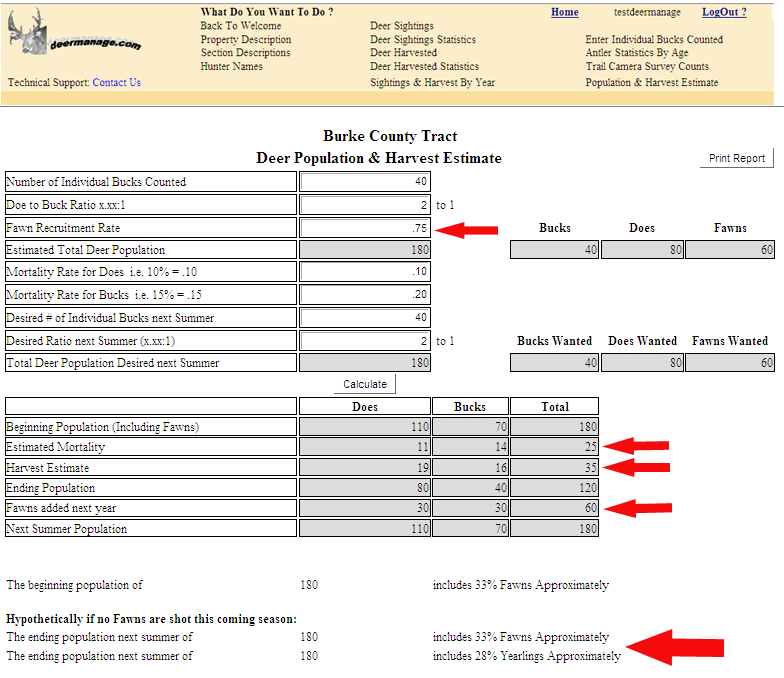Click 'includes 28% Yearlings Approximately' text
This screenshot has width=784, height=678.
pos(526,656)
